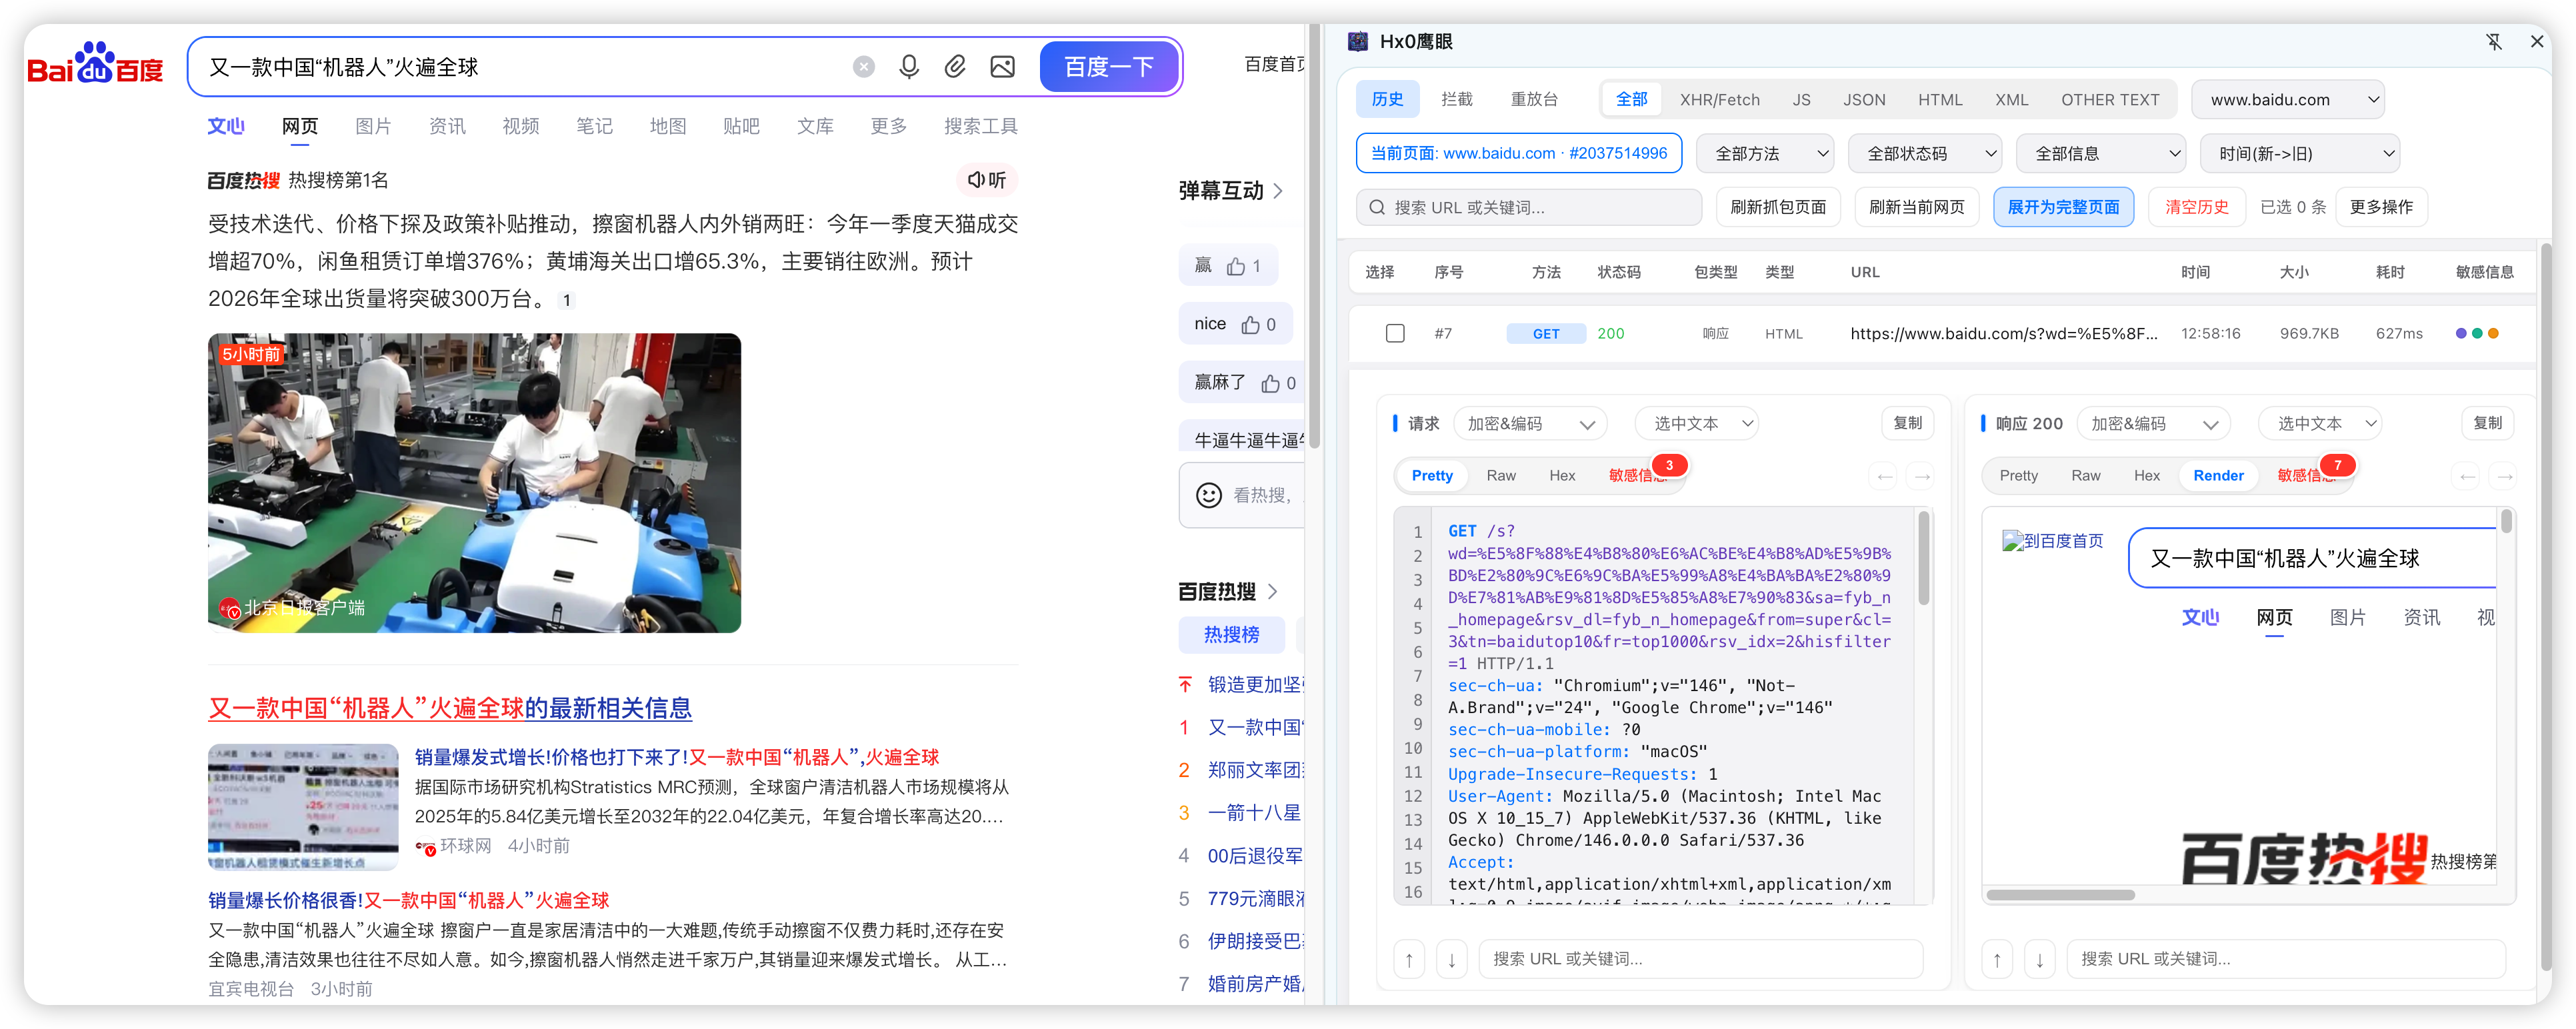
Task: Open image search camera icon
Action: point(1002,67)
